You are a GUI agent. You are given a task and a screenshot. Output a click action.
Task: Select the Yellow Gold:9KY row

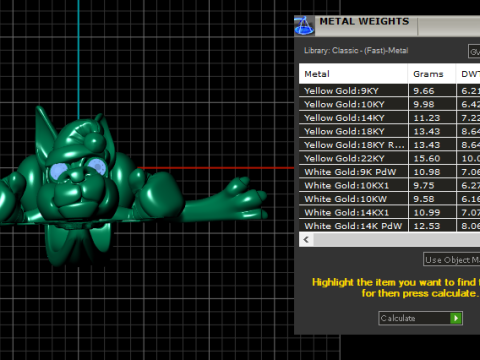tap(389, 91)
